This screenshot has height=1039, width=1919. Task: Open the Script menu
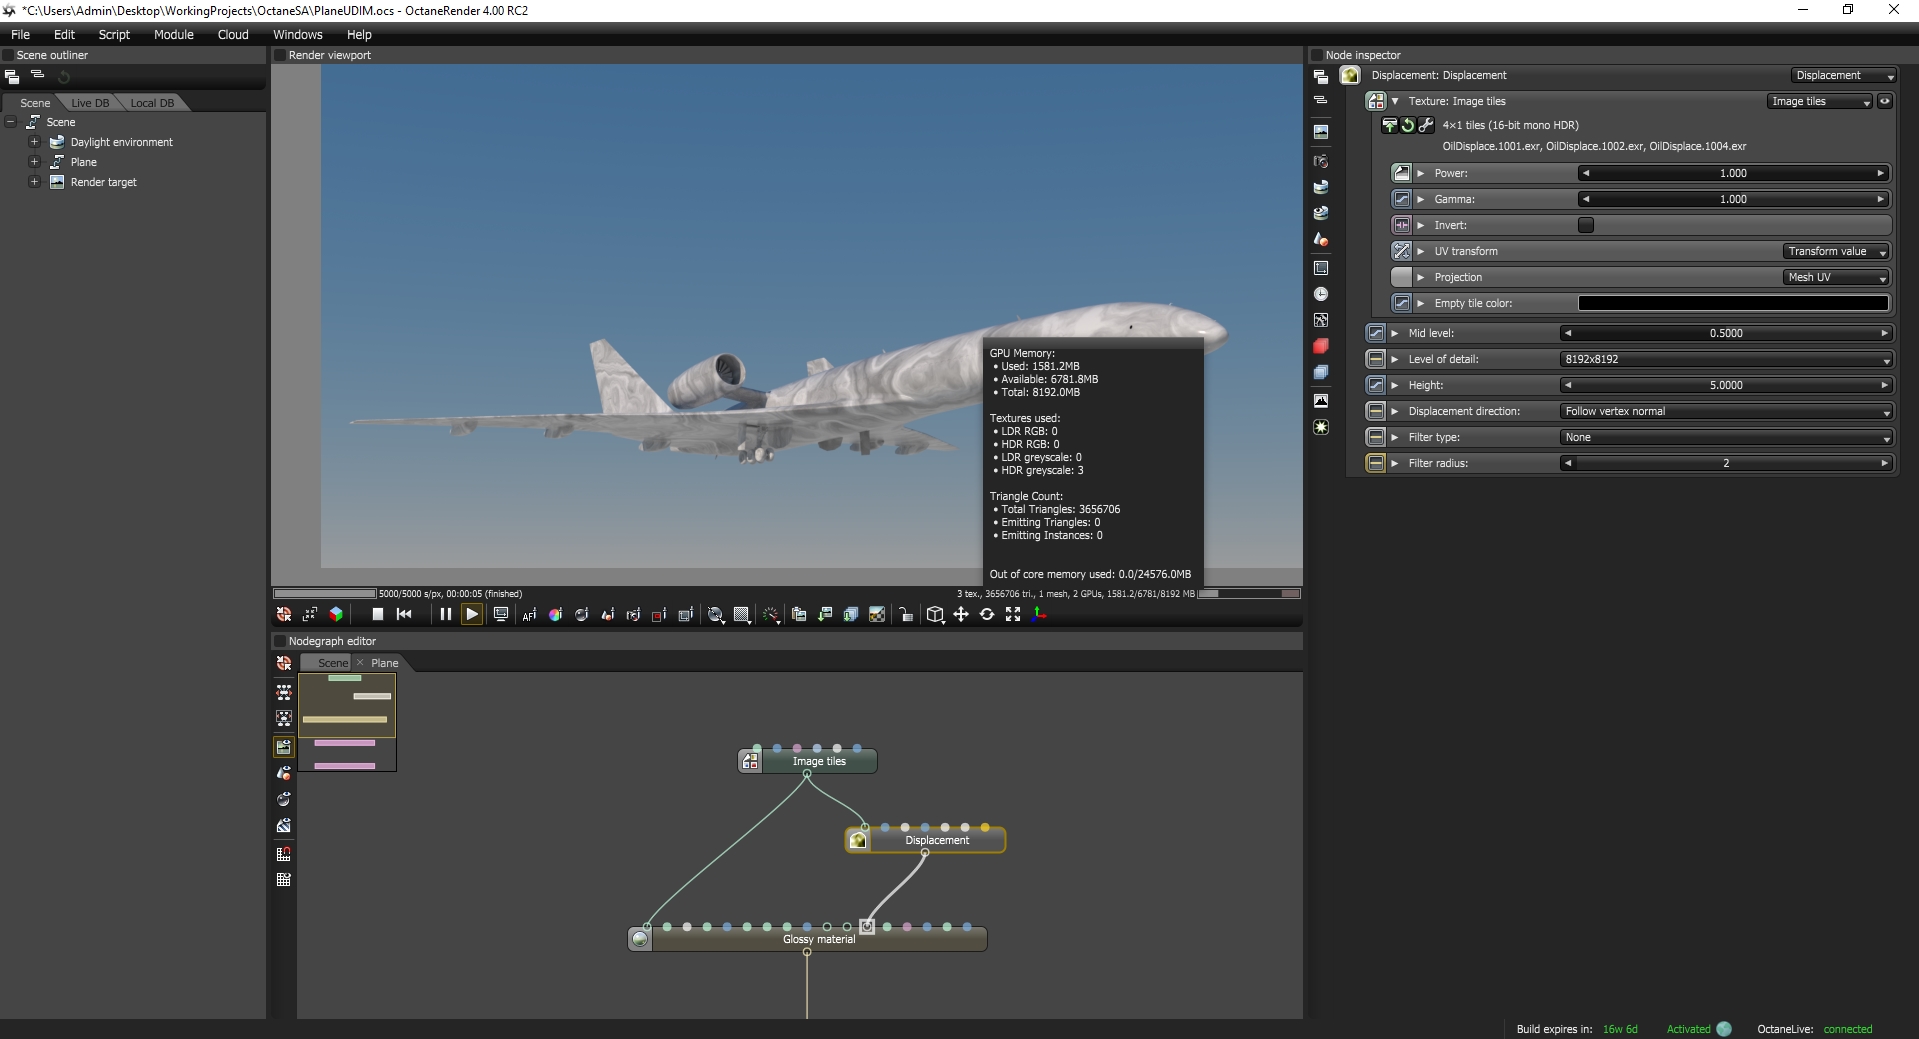pos(114,34)
